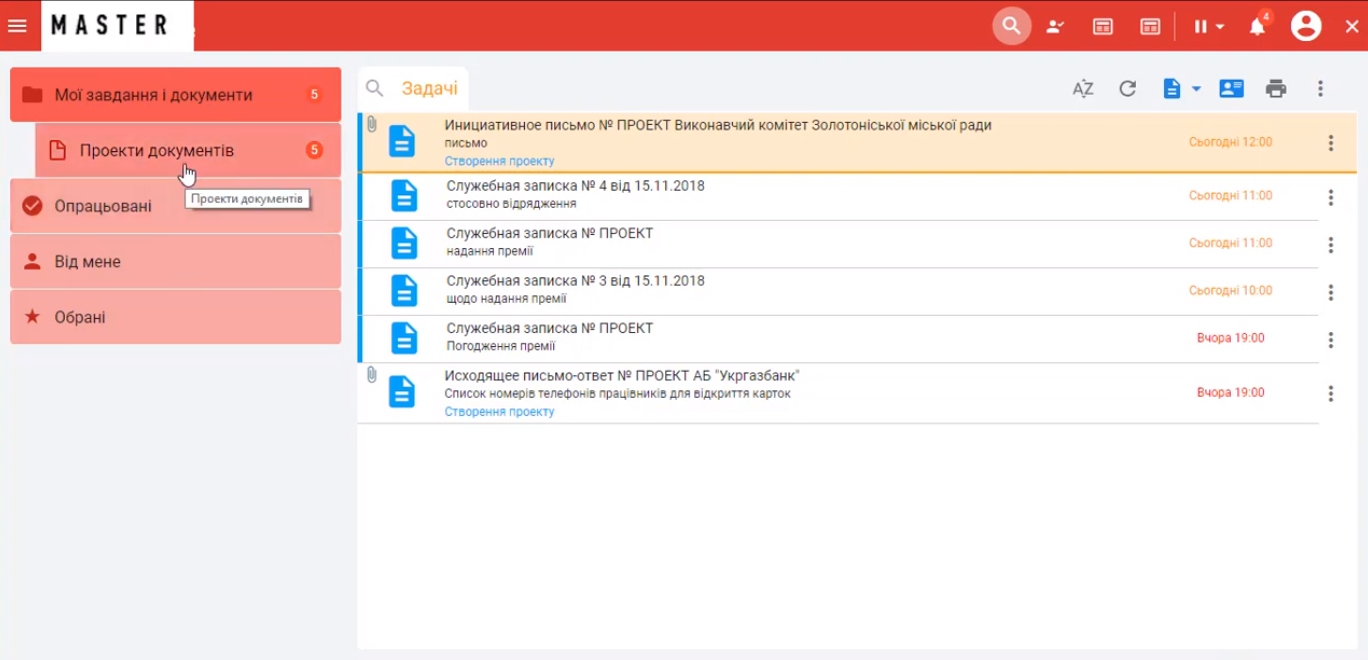Image resolution: width=1368 pixels, height=660 pixels.
Task: Open Мої завдання і документи folder
Action: (x=175, y=95)
